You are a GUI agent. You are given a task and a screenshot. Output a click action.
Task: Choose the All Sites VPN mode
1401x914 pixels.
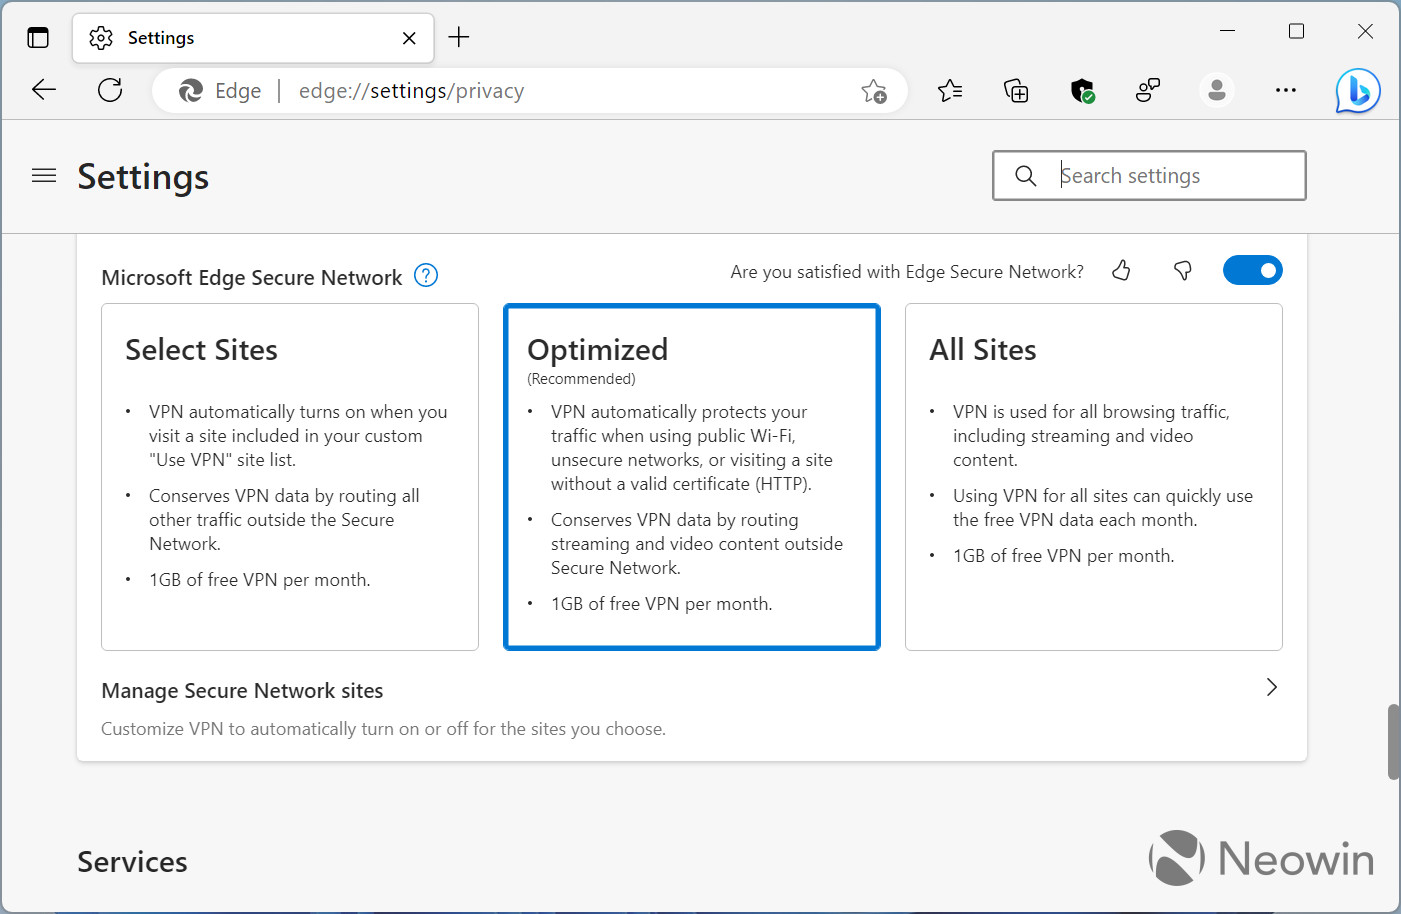pos(1093,477)
